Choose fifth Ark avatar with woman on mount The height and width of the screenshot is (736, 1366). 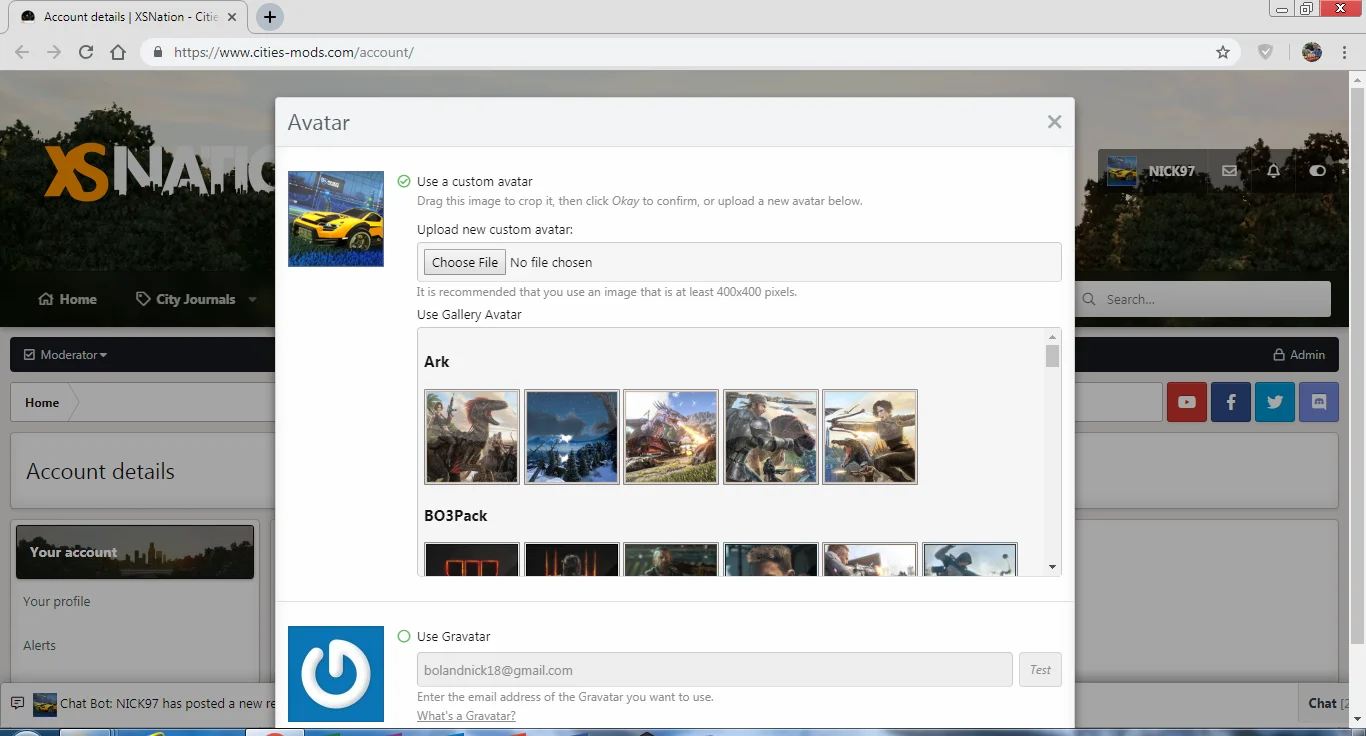(870, 437)
